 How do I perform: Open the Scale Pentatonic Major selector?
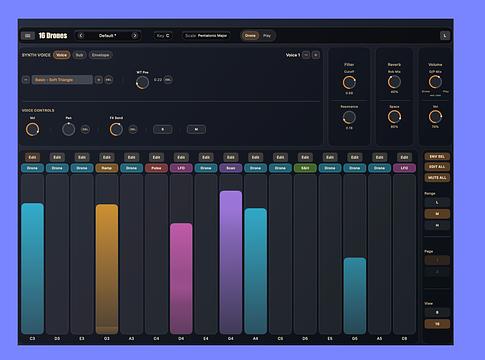click(206, 36)
